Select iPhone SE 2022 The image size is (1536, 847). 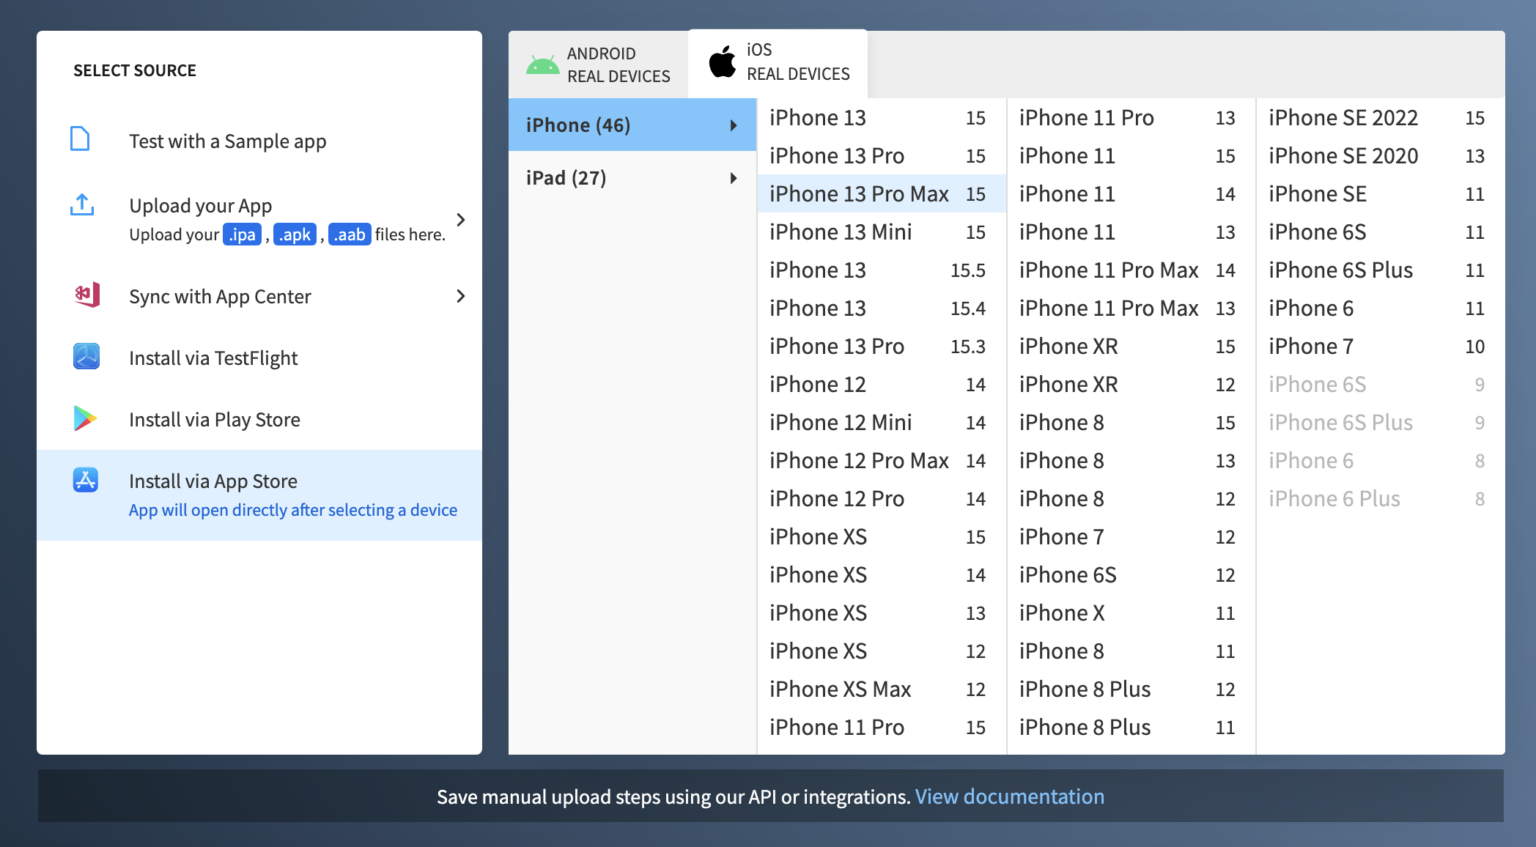pyautogui.click(x=1343, y=117)
